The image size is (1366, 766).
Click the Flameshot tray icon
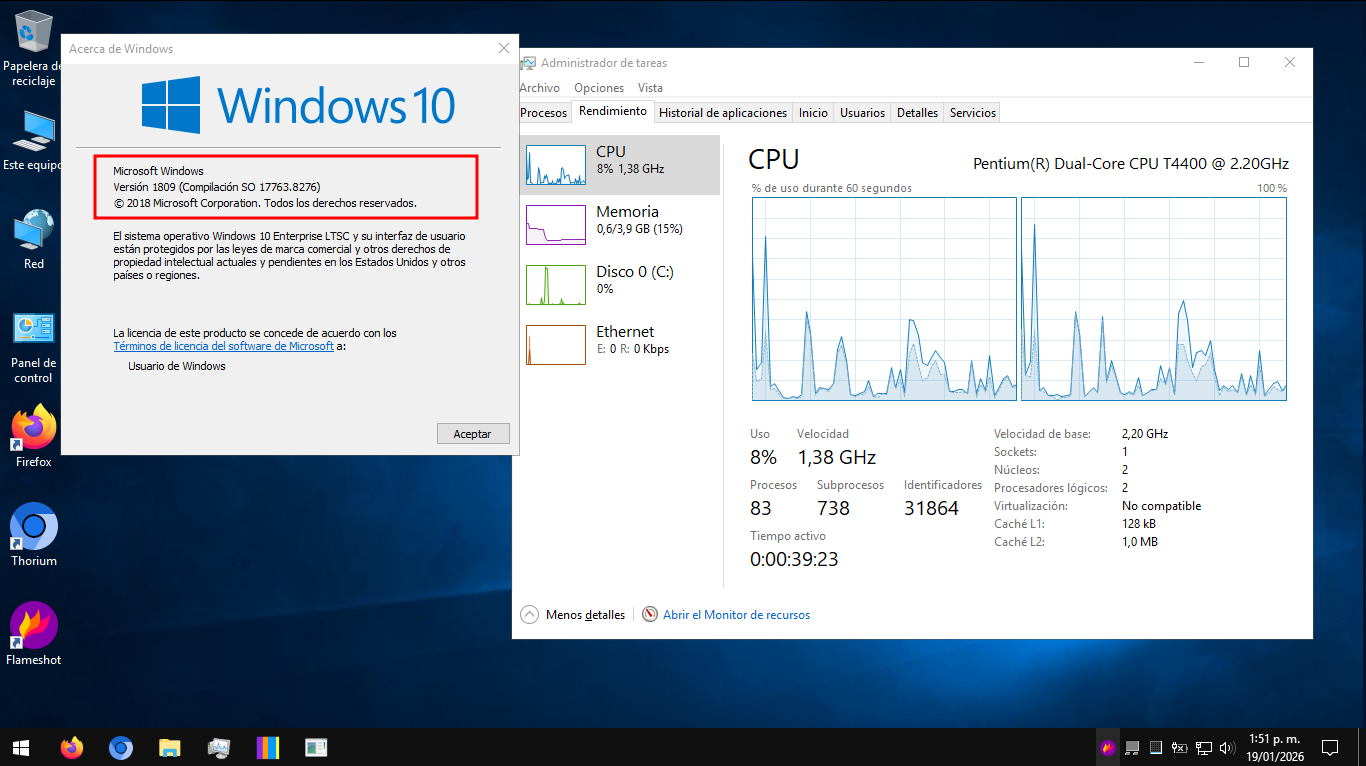tap(1108, 747)
